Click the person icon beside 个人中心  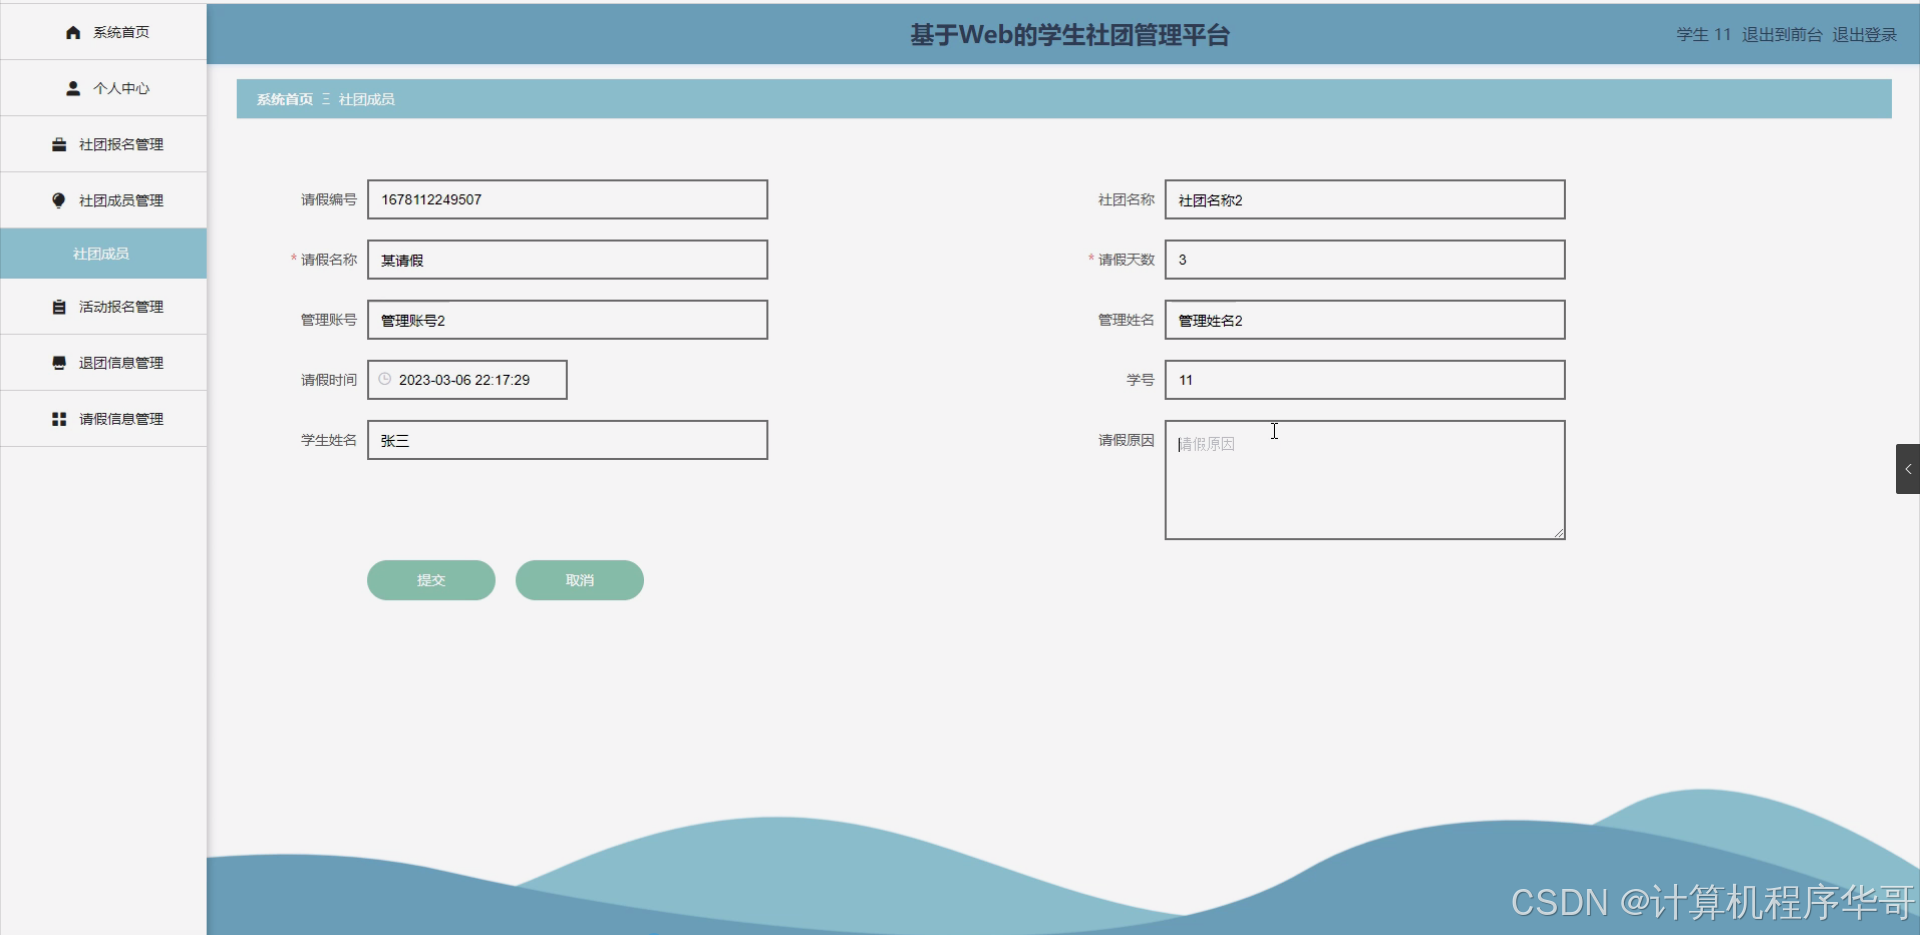tap(73, 88)
